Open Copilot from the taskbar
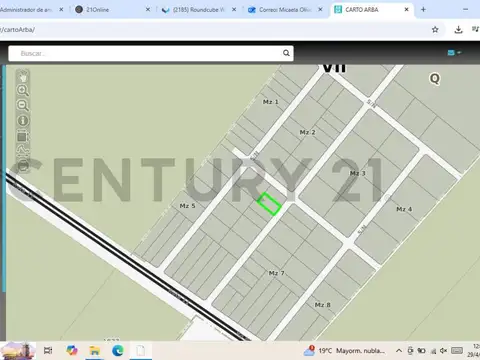Screen dimensions: 480x360 (x=72, y=350)
